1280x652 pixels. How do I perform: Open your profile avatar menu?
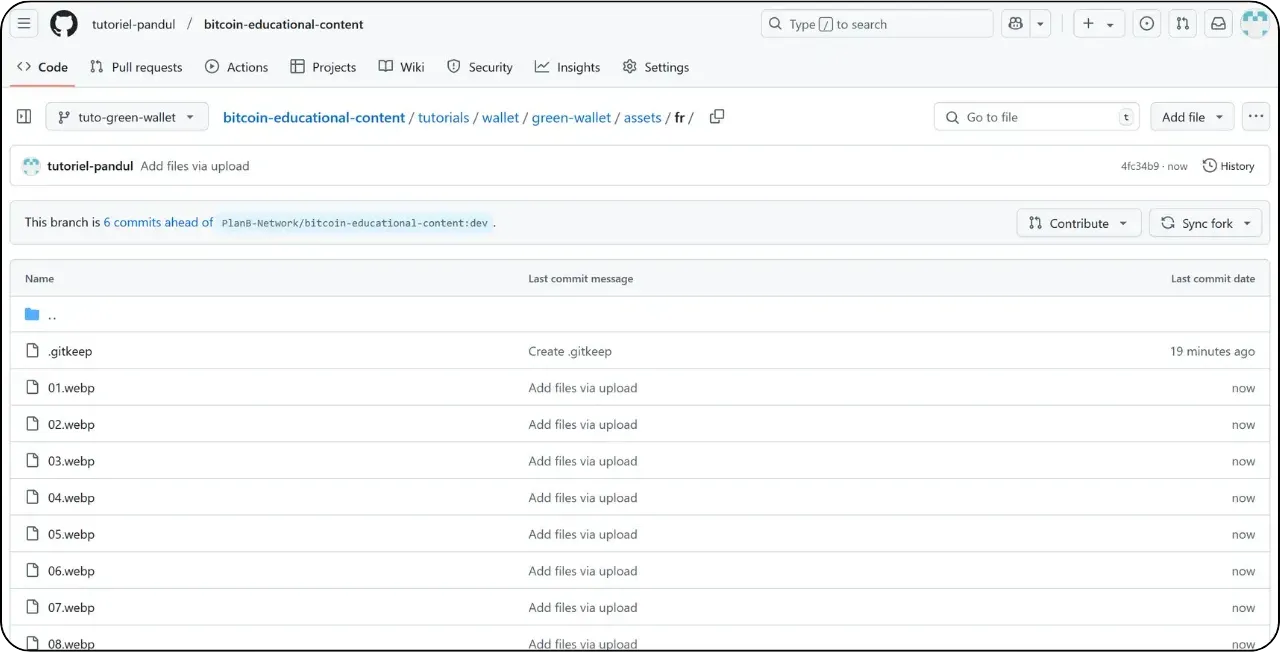pos(1255,23)
